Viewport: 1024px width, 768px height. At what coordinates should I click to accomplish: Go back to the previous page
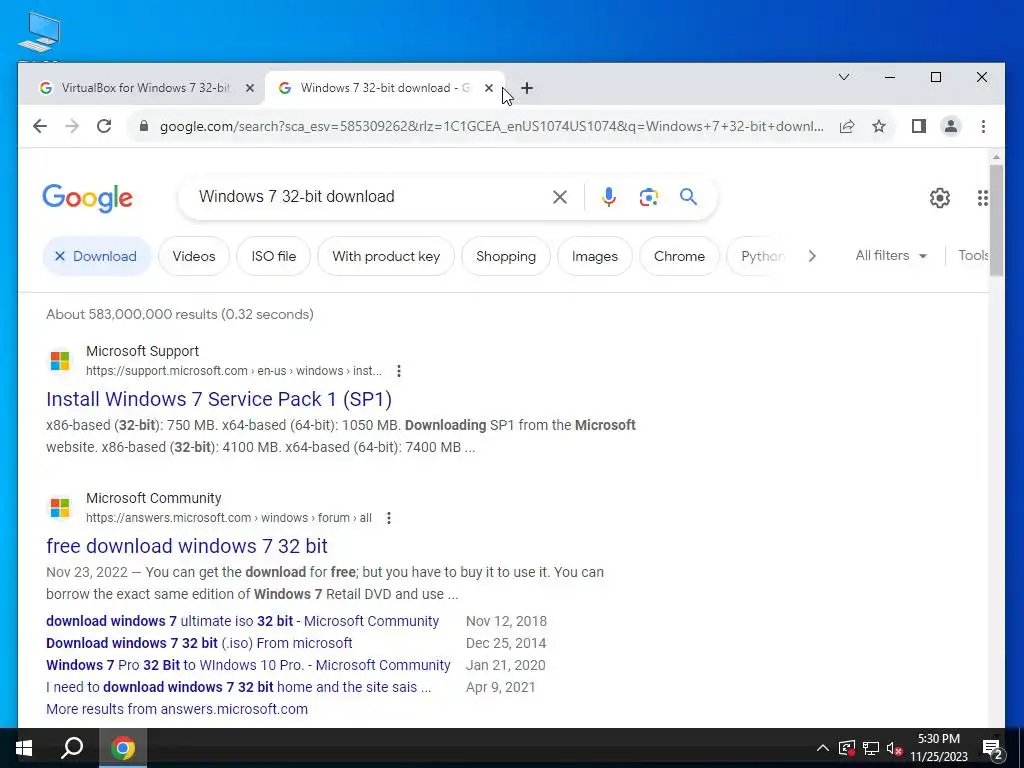tap(40, 126)
